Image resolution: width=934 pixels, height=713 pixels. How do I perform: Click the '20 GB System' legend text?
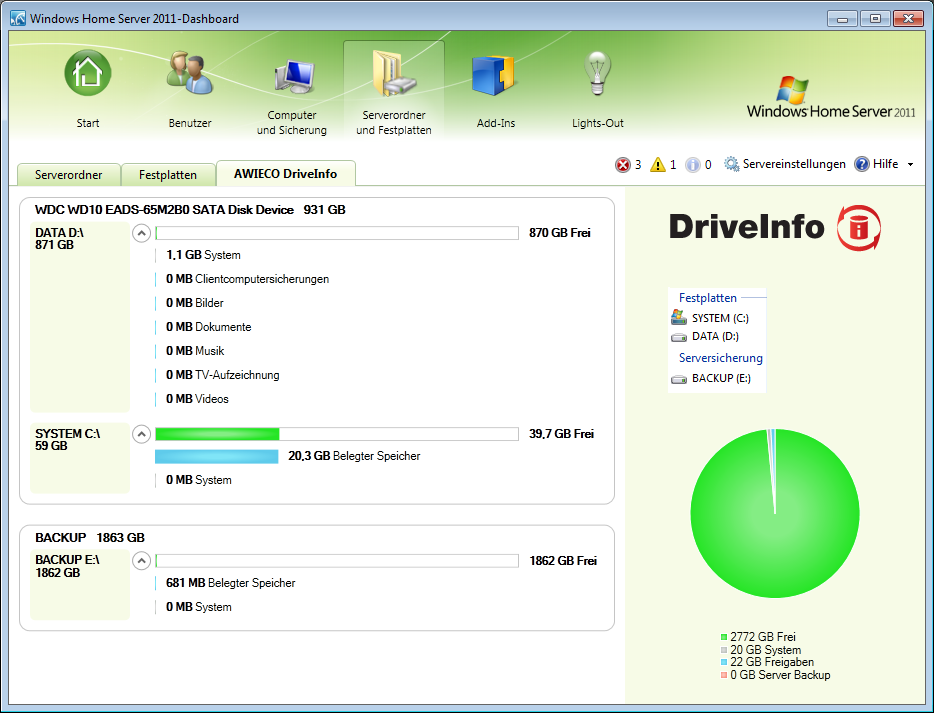pos(765,650)
